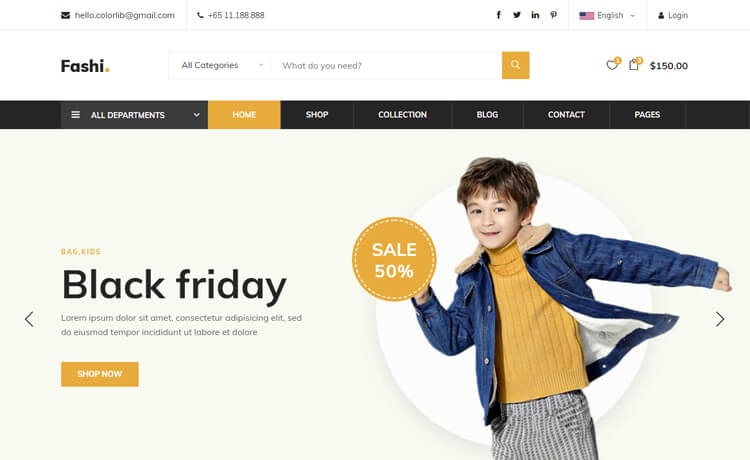Open the LinkedIn social icon
750x460 pixels.
tap(535, 15)
